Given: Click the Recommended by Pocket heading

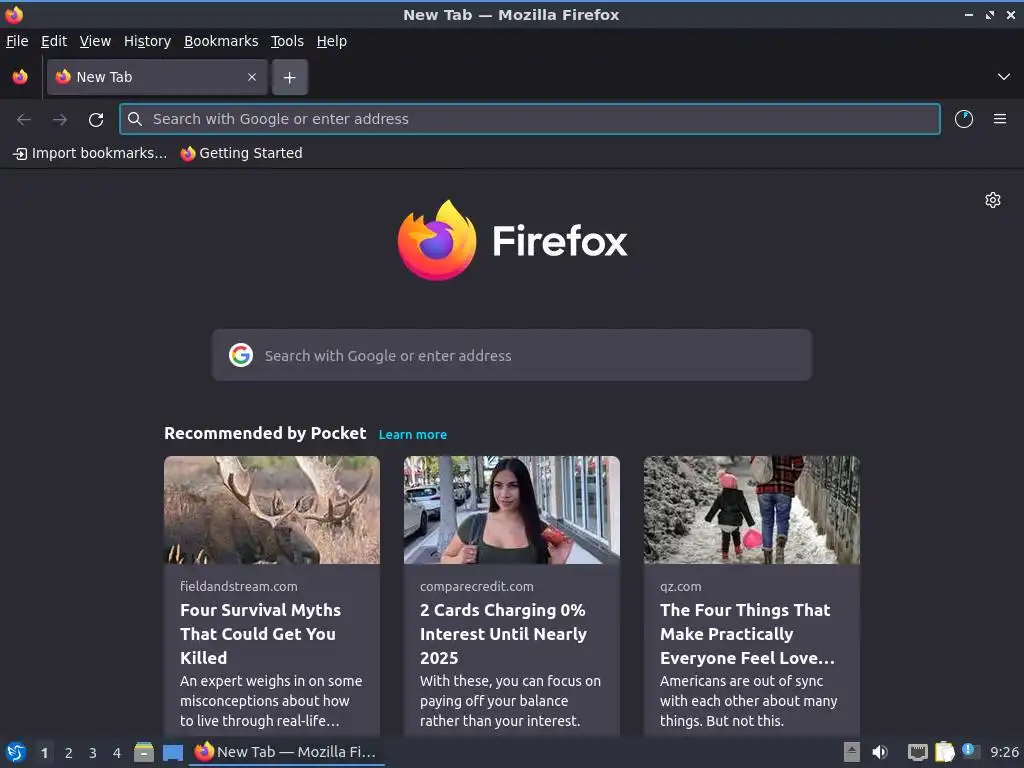Looking at the screenshot, I should click(265, 433).
